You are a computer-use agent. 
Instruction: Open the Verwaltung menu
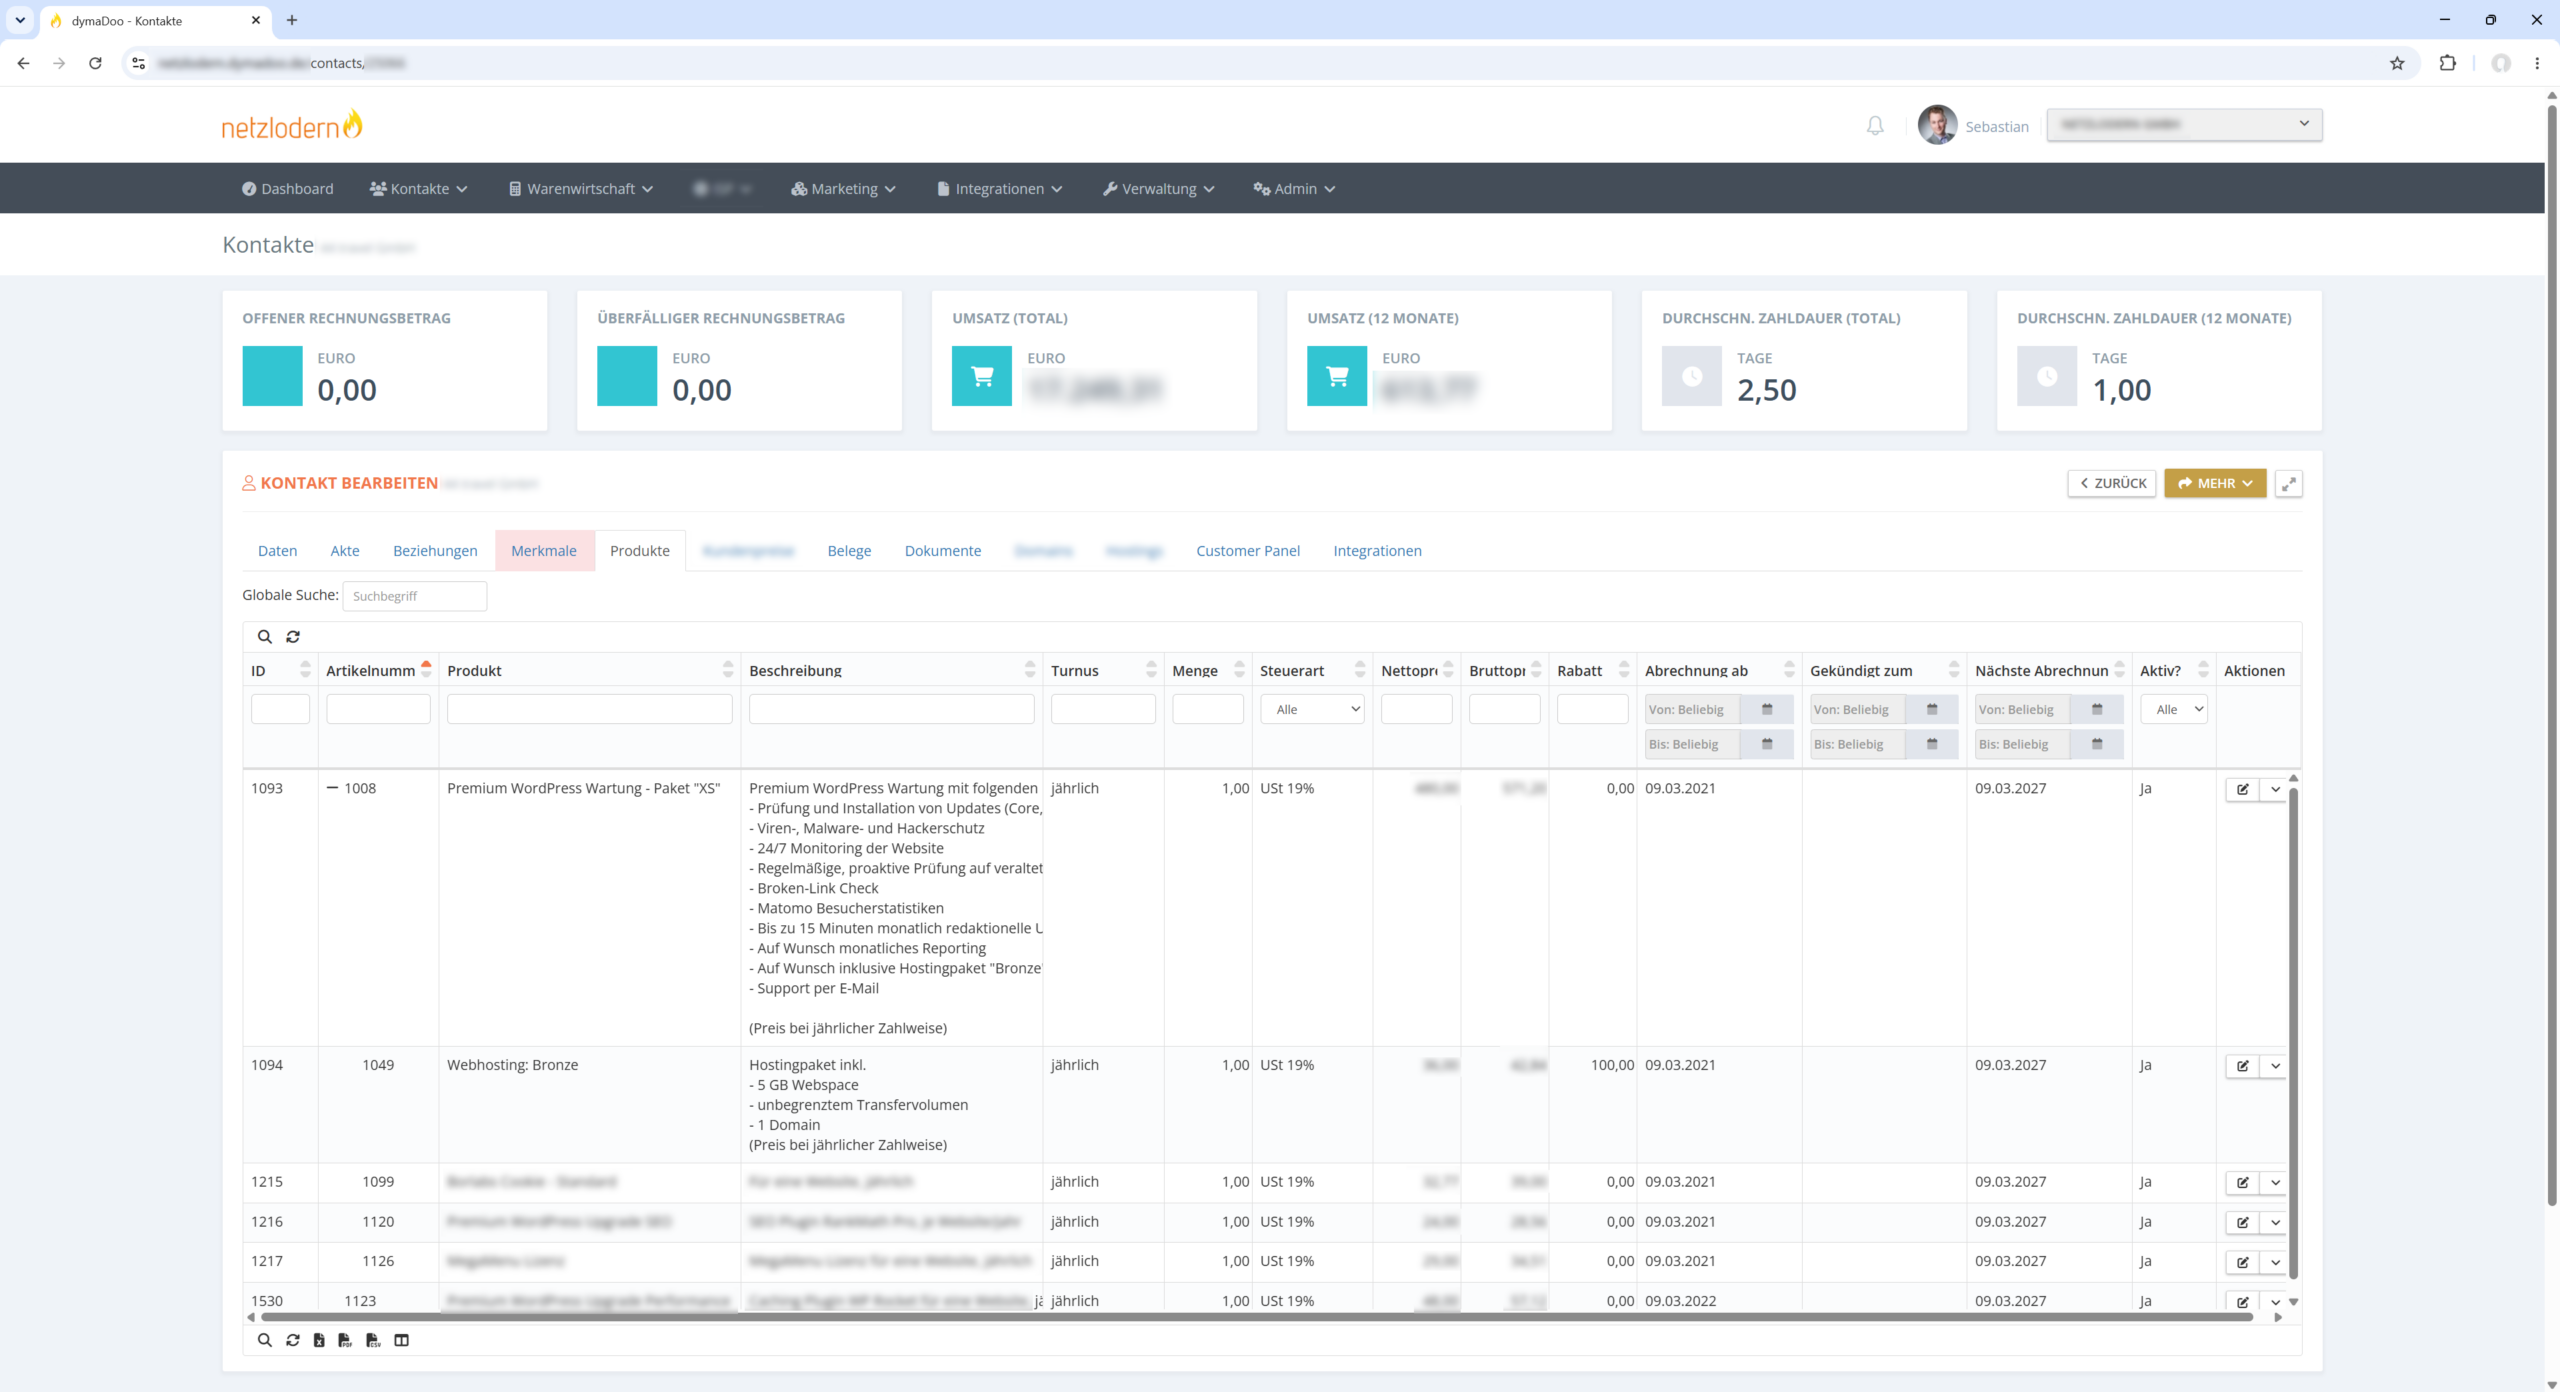[x=1158, y=189]
